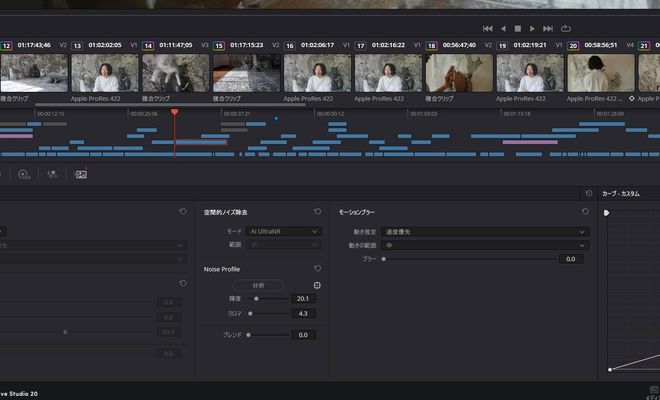Adjust the 輝度 slider handle
The image size is (660, 400).
pos(257,298)
